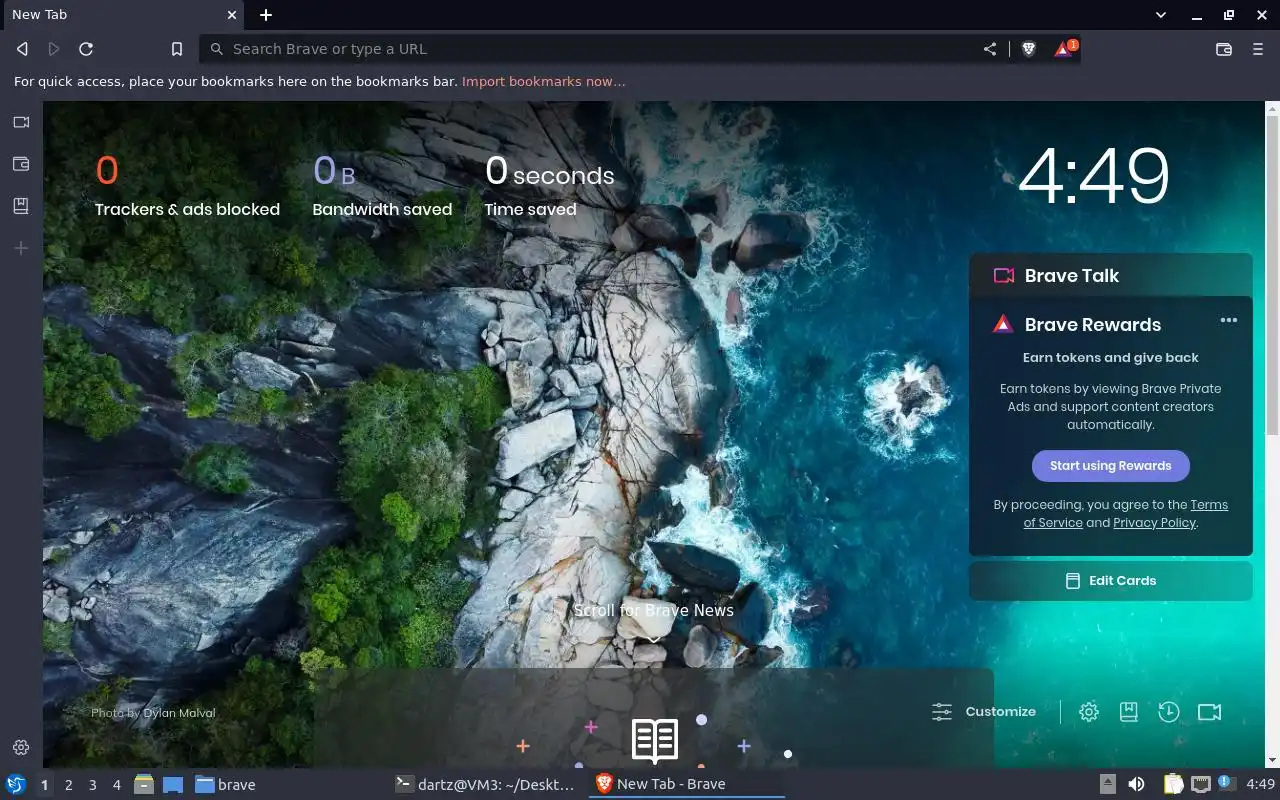Click Import bookmarks now link
This screenshot has width=1280, height=800.
[x=543, y=81]
